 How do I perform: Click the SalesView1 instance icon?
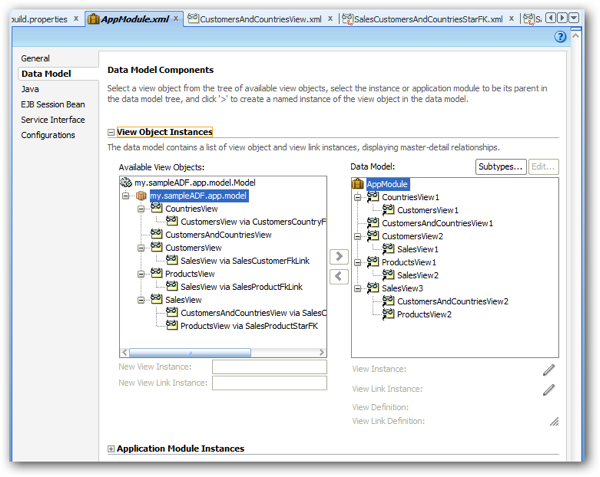(x=388, y=249)
